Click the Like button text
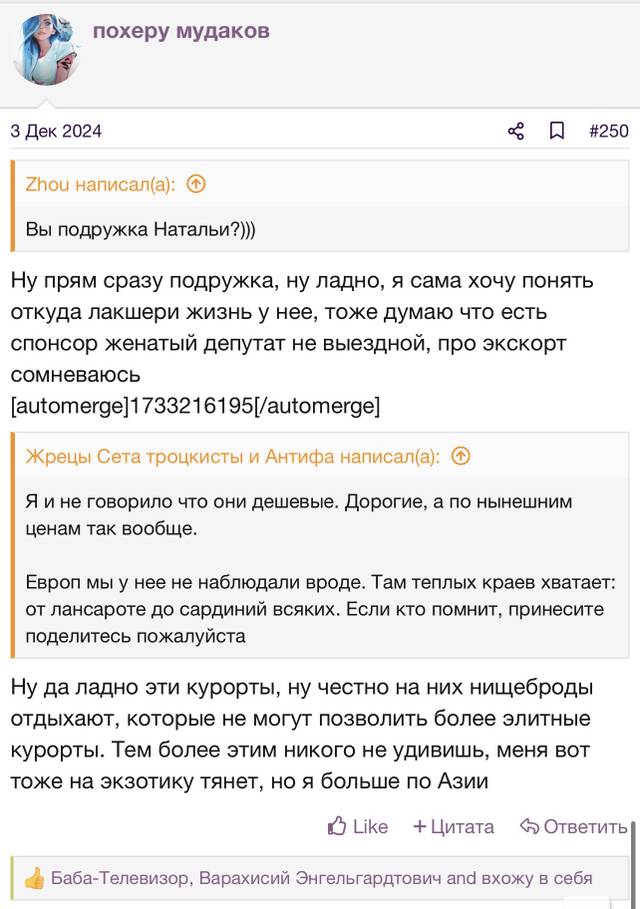 click(x=370, y=826)
